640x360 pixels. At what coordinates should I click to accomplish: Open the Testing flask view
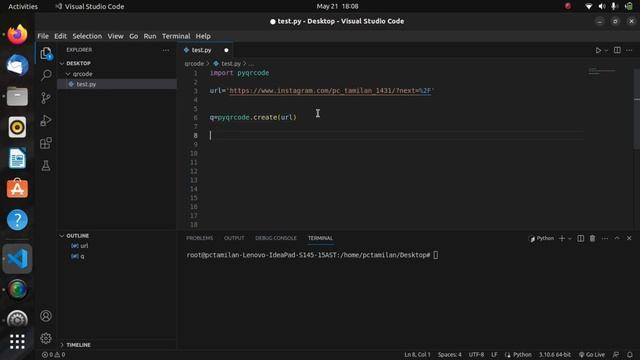pyautogui.click(x=46, y=165)
